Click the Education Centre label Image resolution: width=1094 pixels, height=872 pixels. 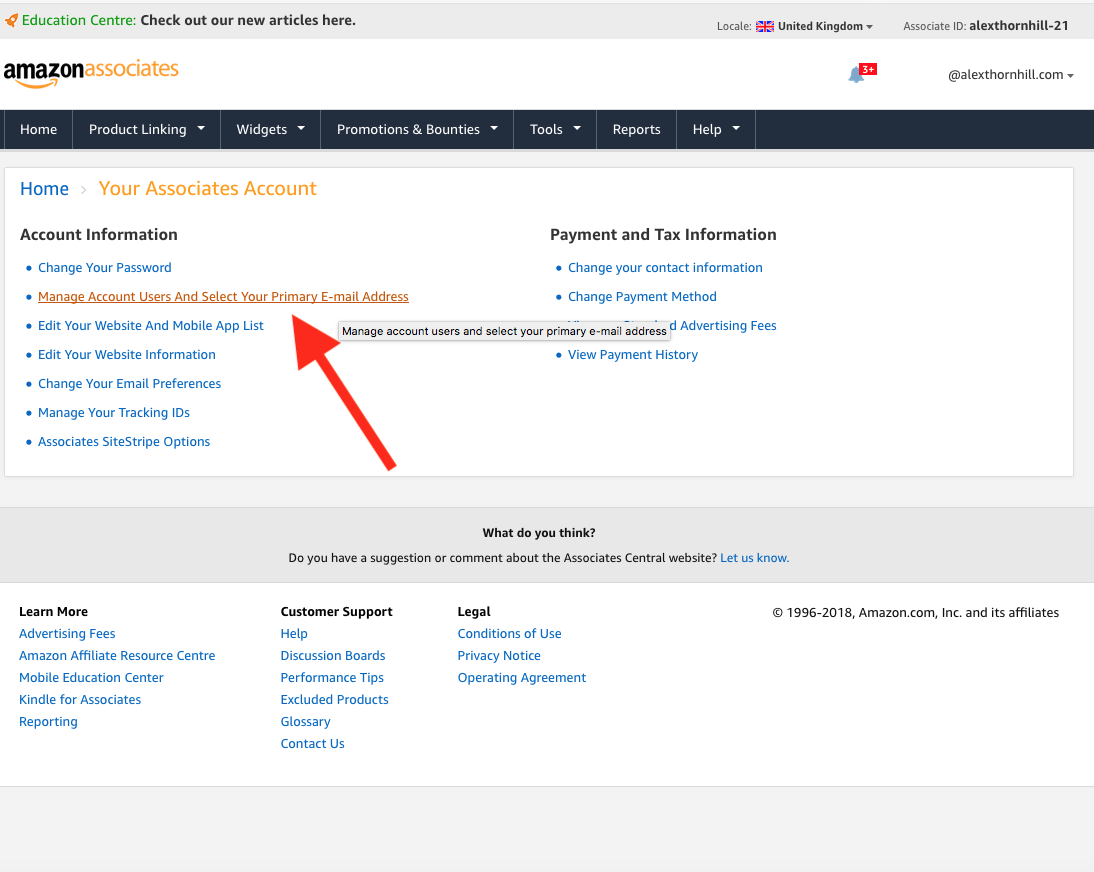pyautogui.click(x=79, y=20)
